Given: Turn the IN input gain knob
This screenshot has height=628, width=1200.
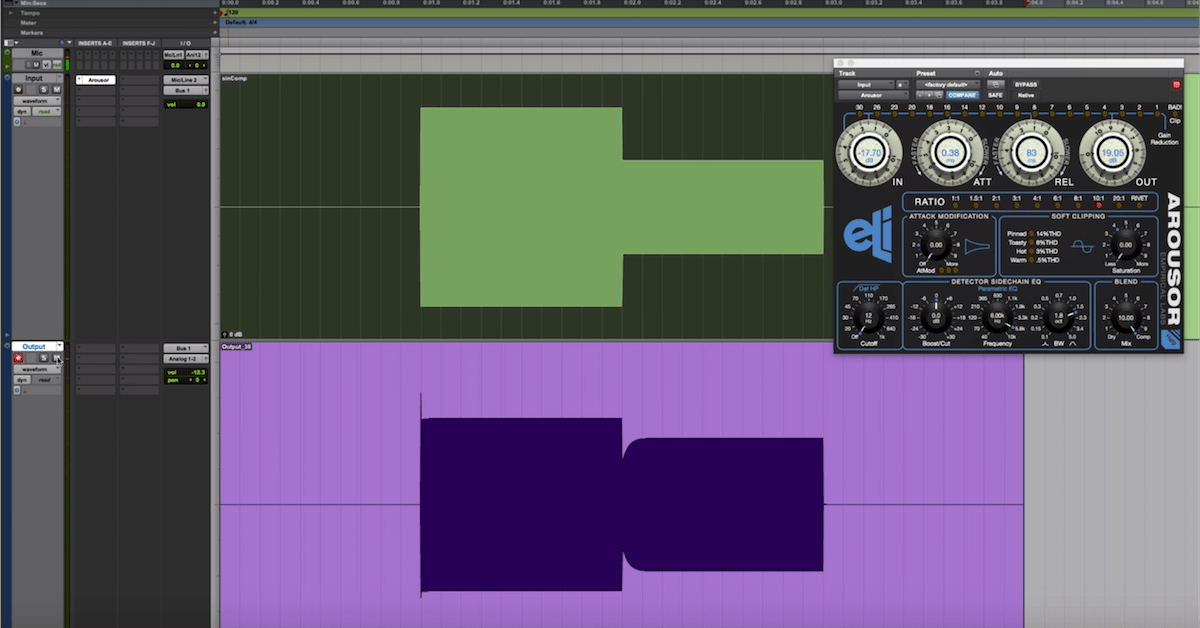Looking at the screenshot, I should click(x=867, y=154).
